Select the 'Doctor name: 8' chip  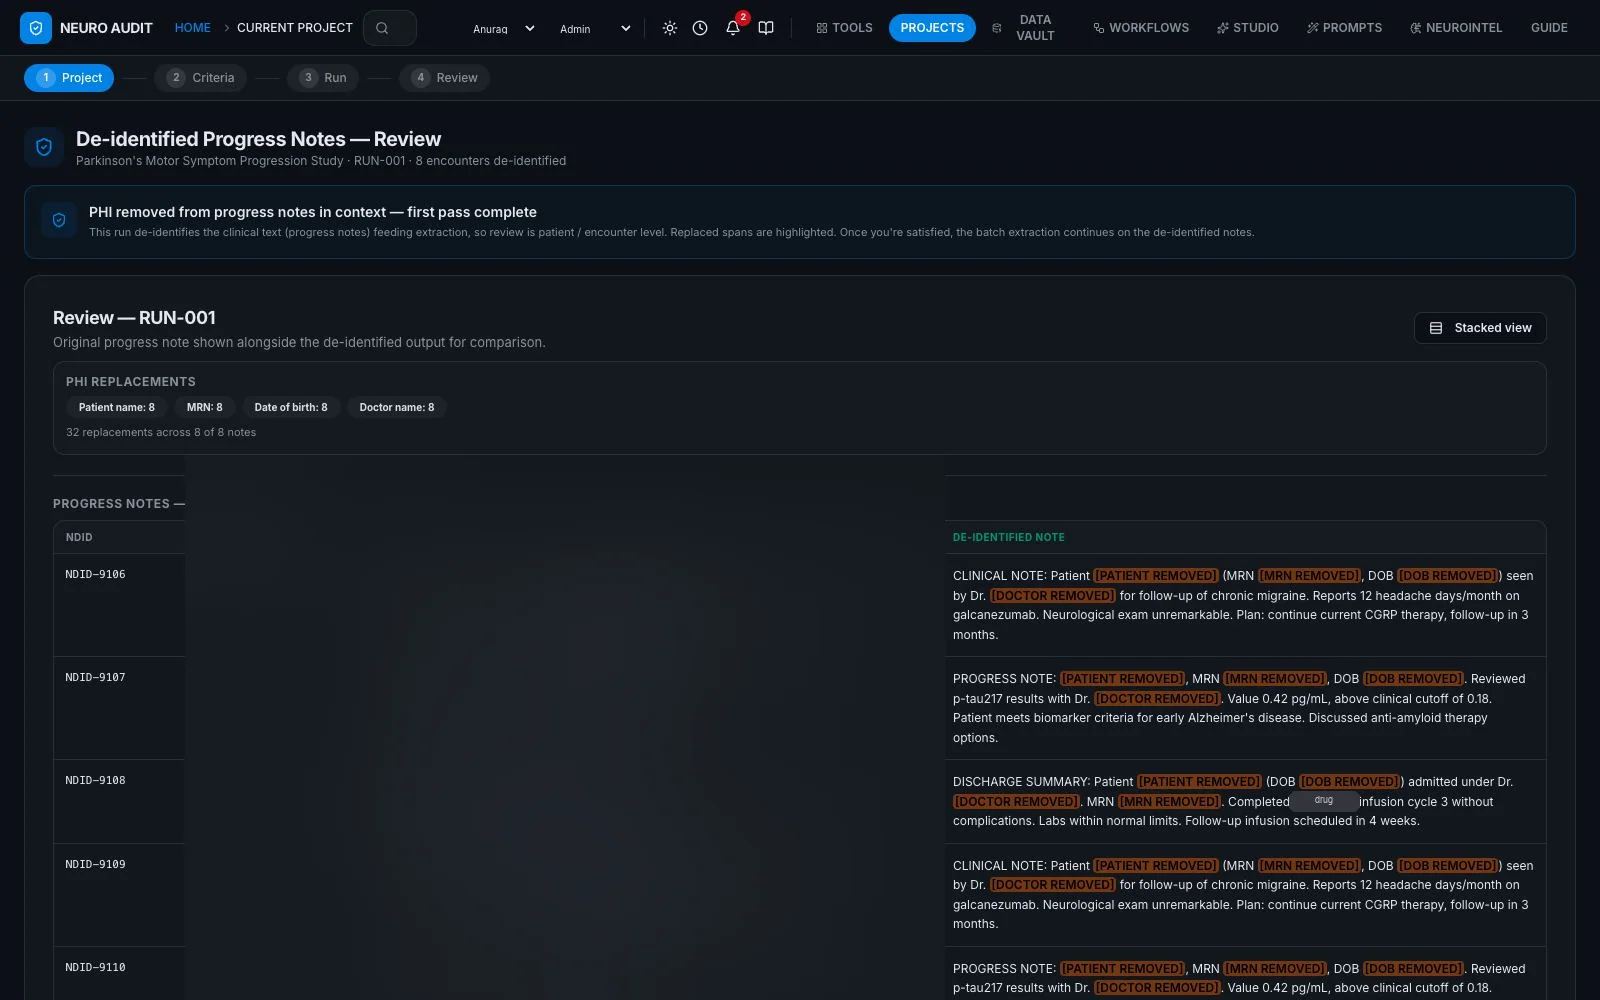click(397, 407)
